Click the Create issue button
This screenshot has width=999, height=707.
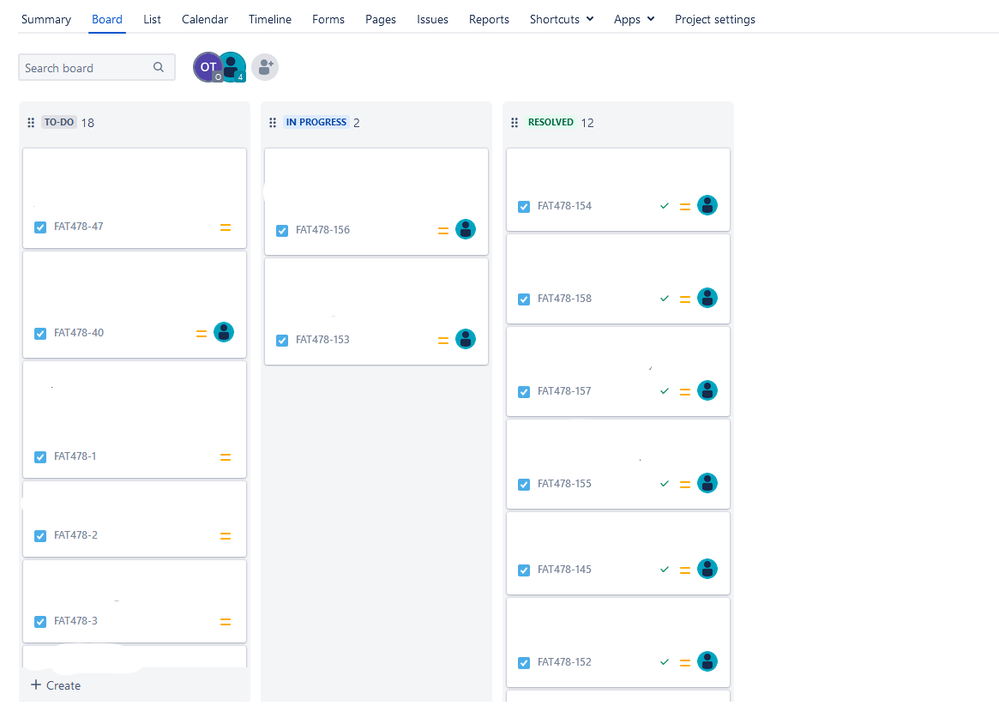point(56,685)
